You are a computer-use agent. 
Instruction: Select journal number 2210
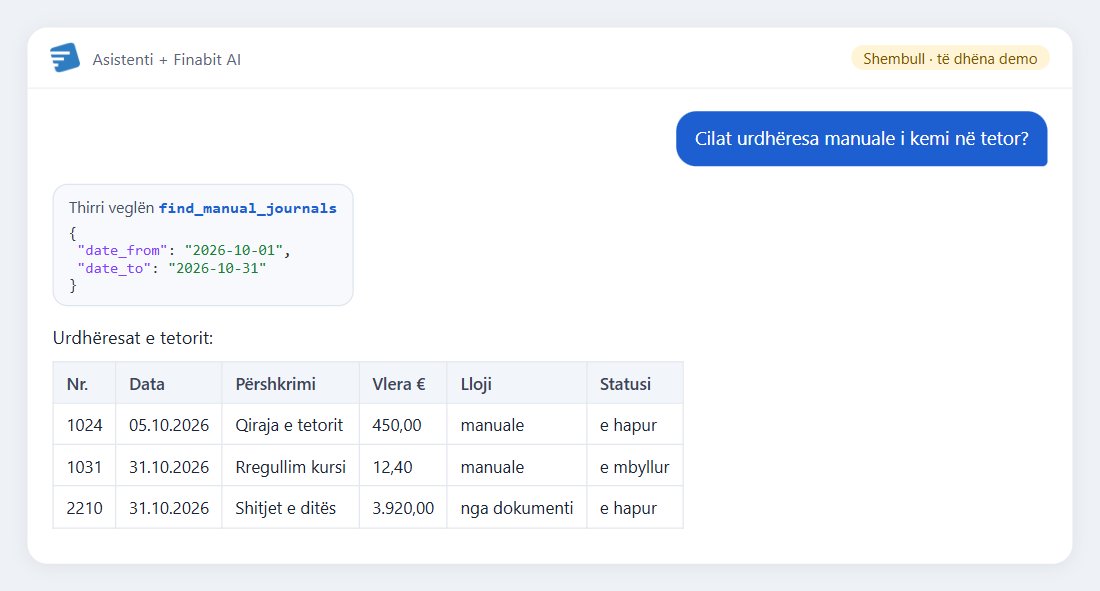pyautogui.click(x=84, y=507)
